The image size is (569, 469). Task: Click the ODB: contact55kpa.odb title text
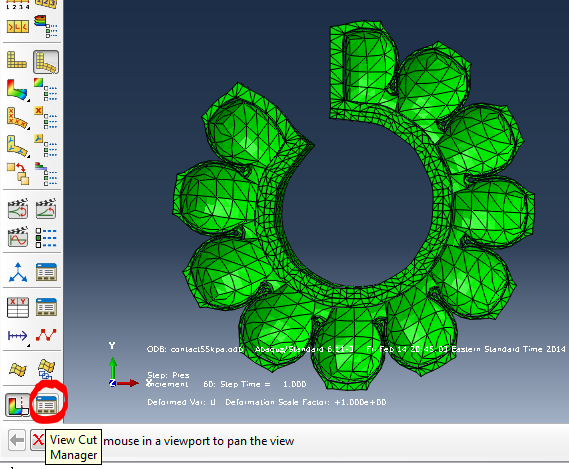(x=195, y=349)
